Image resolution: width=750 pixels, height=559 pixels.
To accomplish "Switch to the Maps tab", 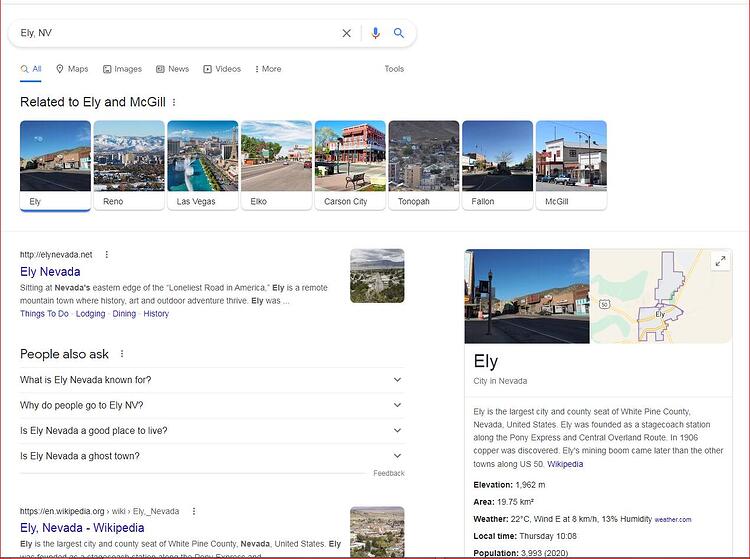I will point(72,69).
